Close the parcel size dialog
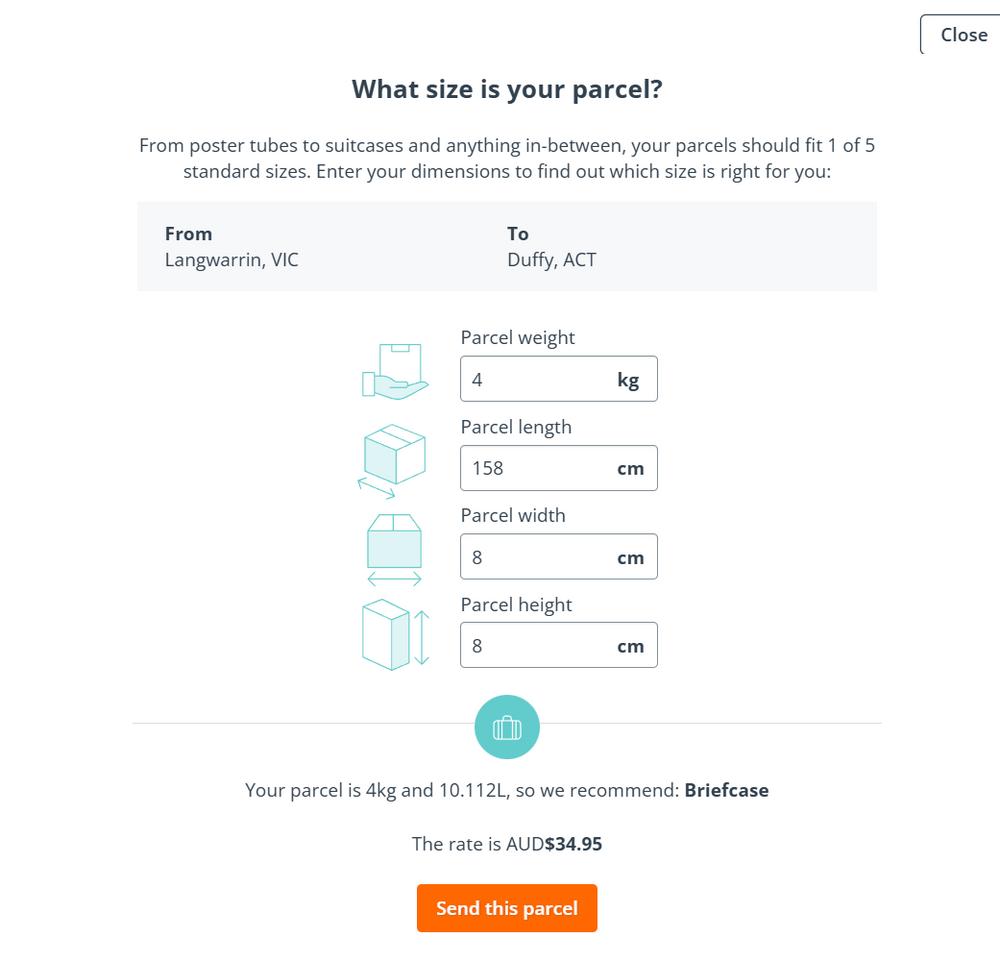The image size is (1000, 962). click(x=963, y=34)
